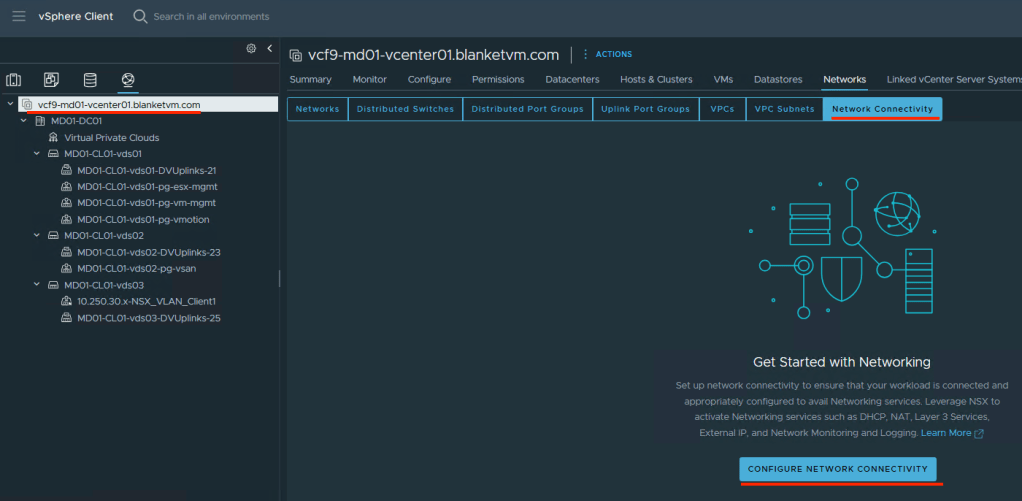Click the MD01-CL01-vds01 switch icon
The height and width of the screenshot is (501, 1022).
(53, 154)
